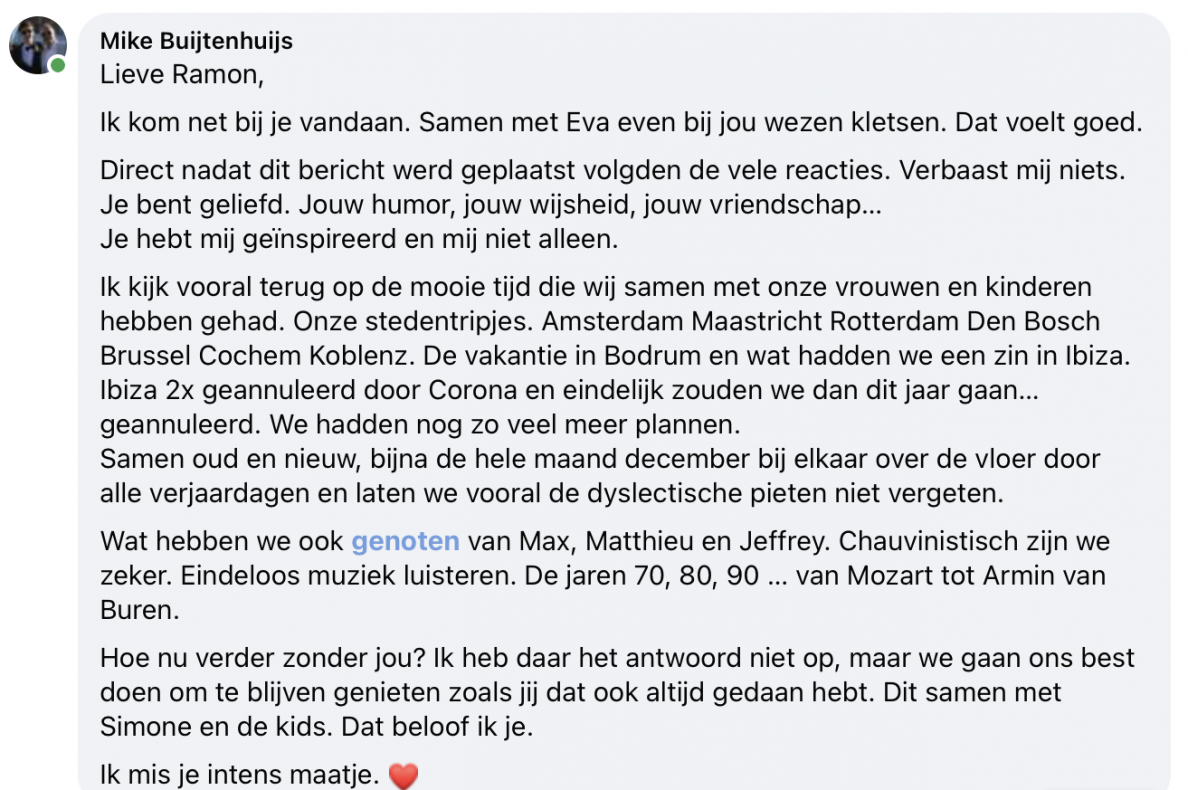
Task: Click the text 'Je bent geliefd.'
Action: 195,205
